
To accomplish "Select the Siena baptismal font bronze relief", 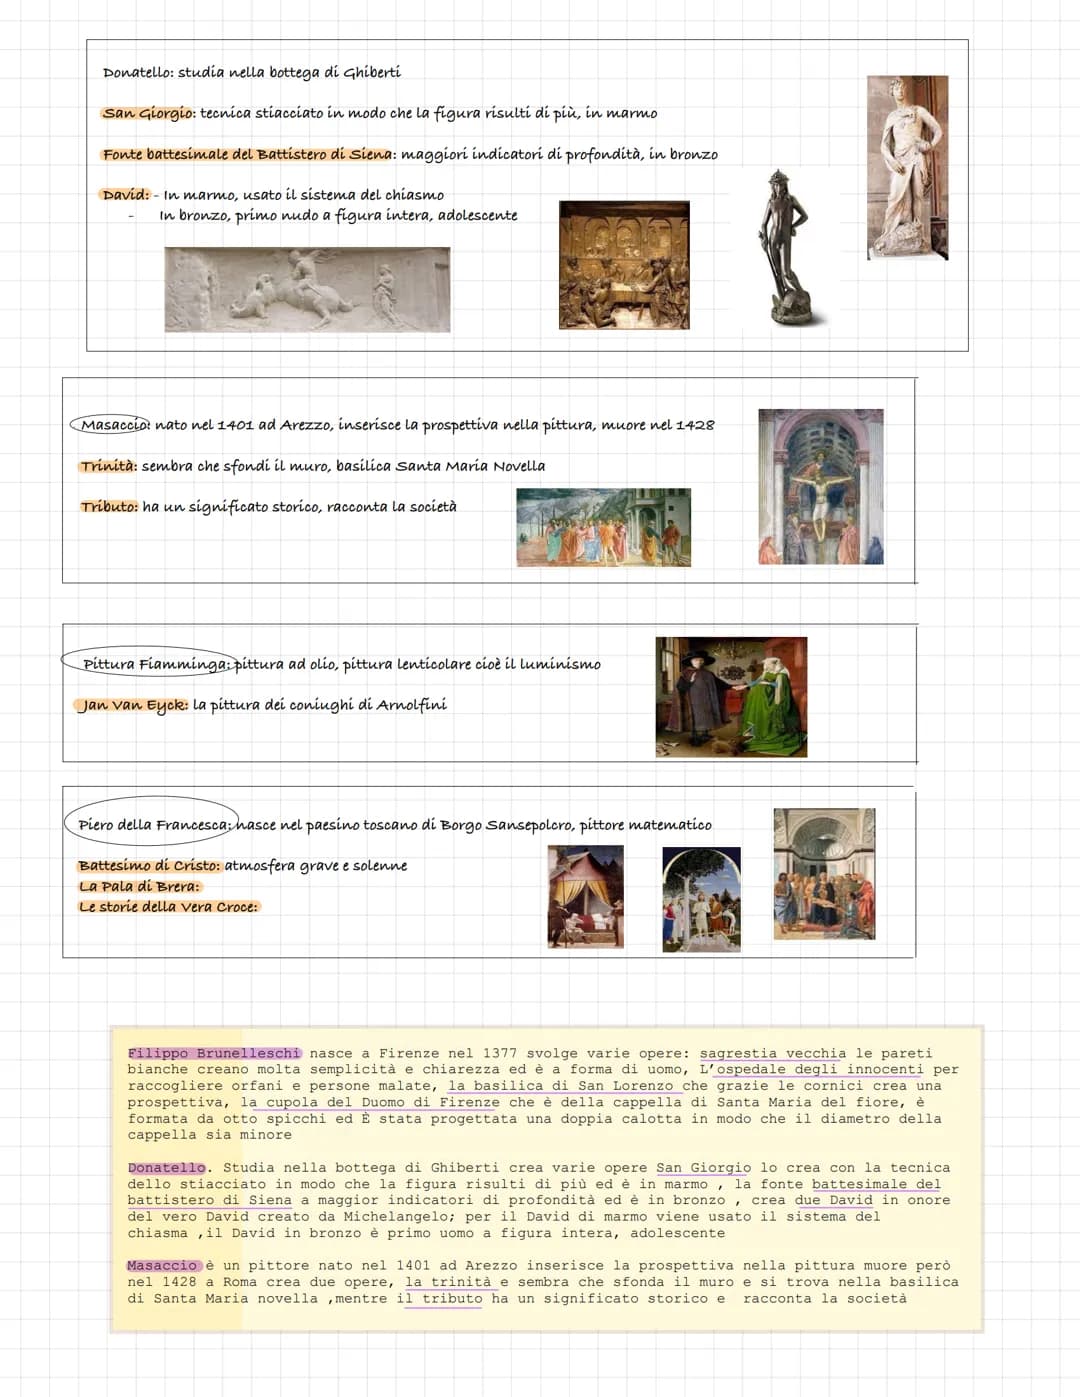I will point(624,265).
